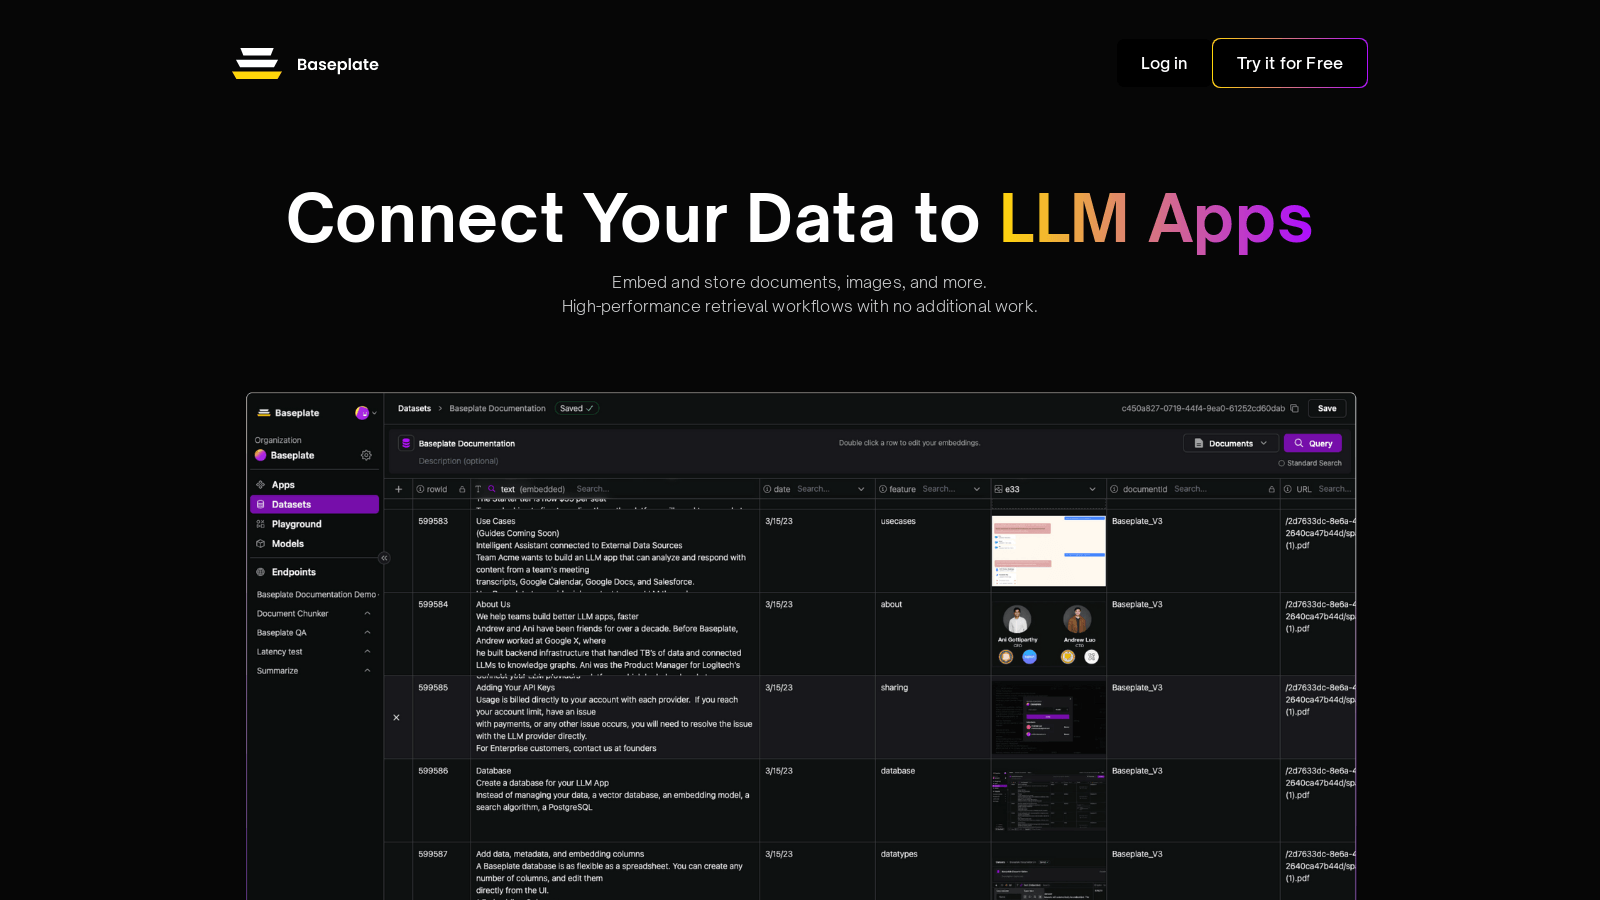Click the purple Query button
This screenshot has height=900, width=1600.
[x=1313, y=443]
